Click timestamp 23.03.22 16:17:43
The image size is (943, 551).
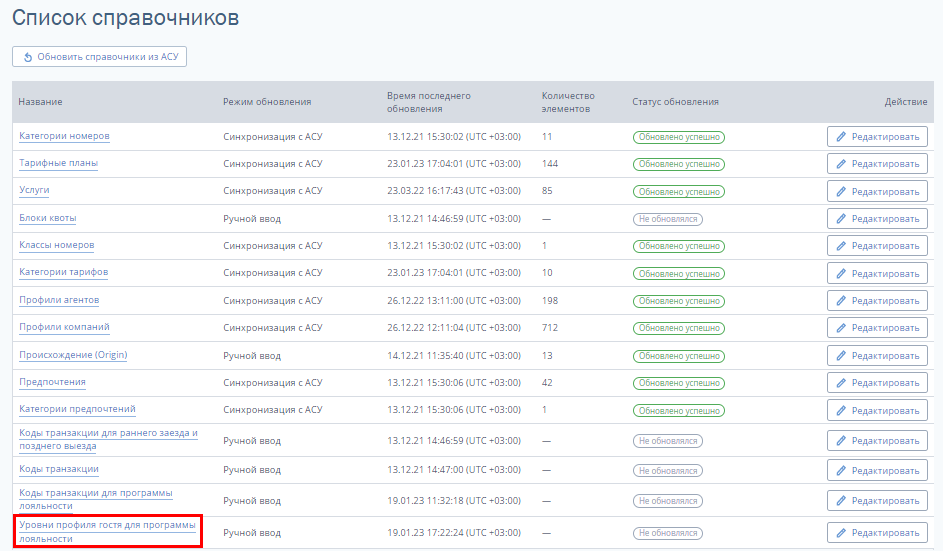pos(454,191)
